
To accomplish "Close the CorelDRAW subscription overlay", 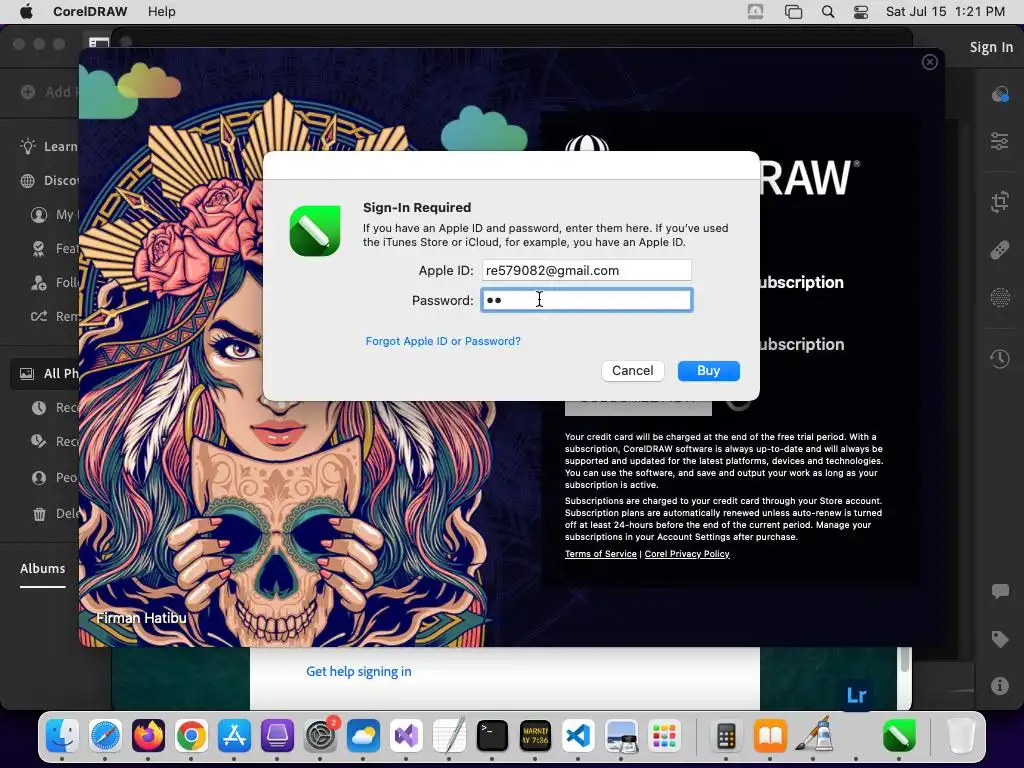I will (929, 62).
